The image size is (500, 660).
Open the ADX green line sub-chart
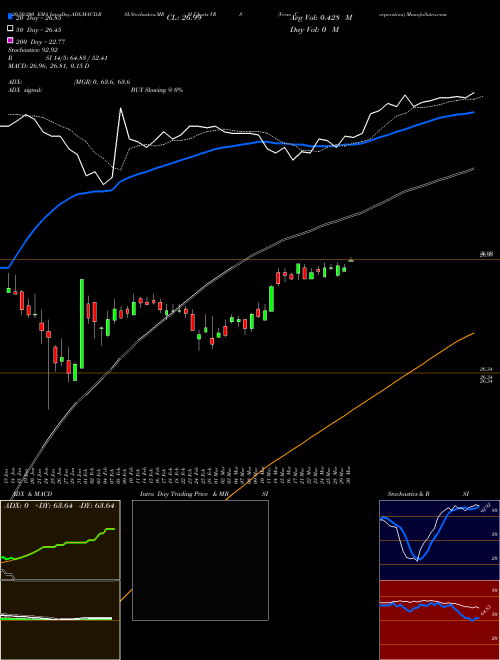click(60, 540)
